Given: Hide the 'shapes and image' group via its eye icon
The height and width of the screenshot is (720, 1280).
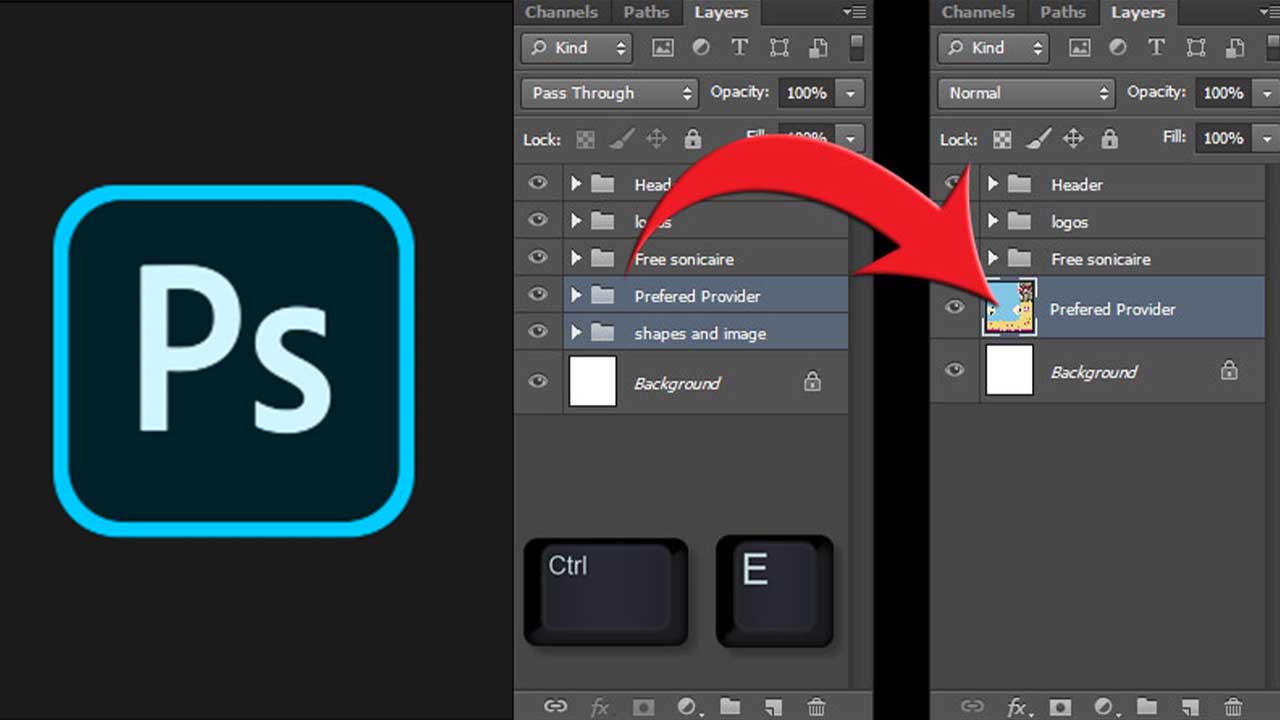Looking at the screenshot, I should coord(538,331).
